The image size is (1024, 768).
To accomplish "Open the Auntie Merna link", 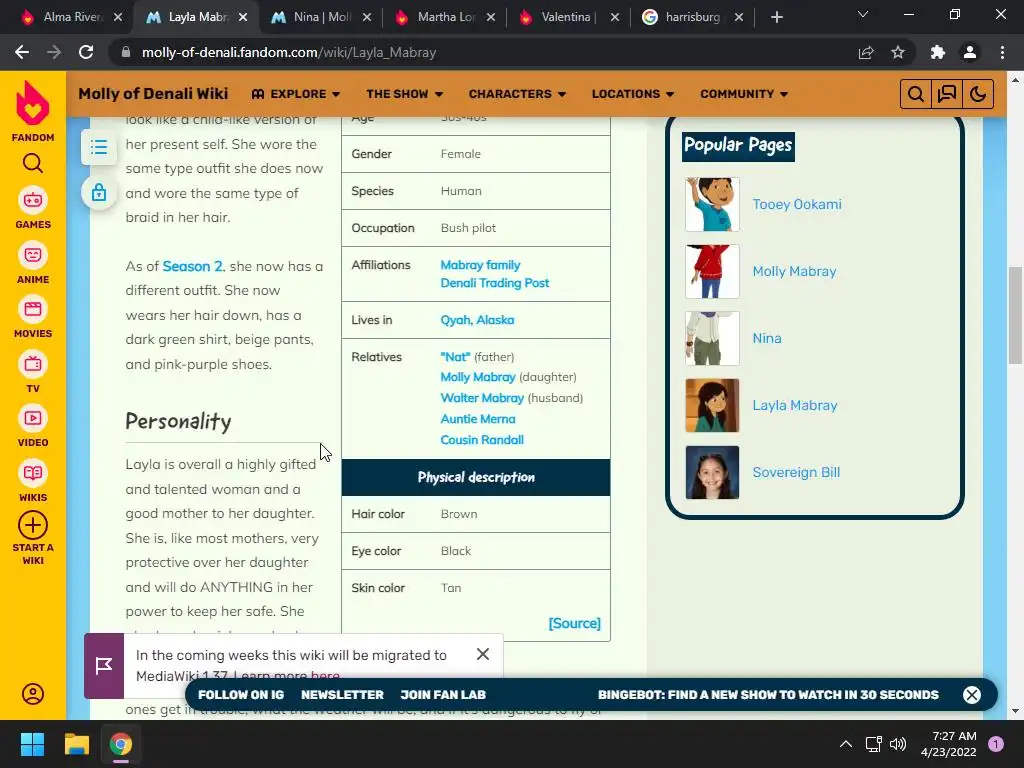I will [477, 419].
